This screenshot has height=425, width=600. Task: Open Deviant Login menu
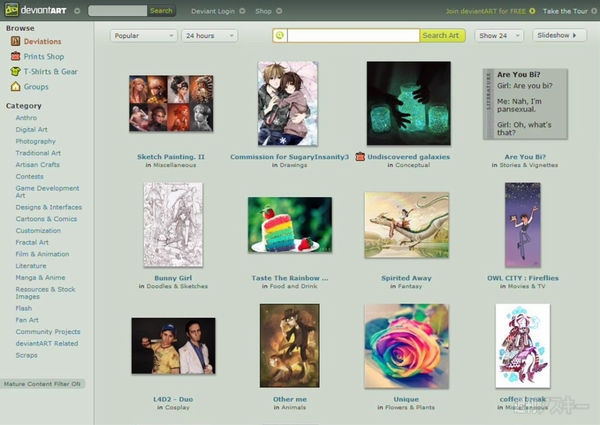(213, 11)
